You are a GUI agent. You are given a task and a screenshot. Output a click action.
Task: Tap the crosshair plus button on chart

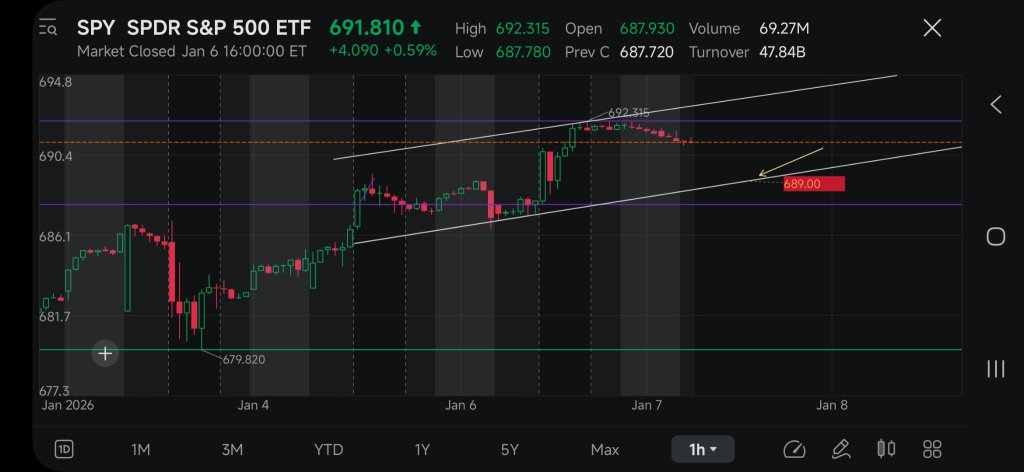coord(105,354)
